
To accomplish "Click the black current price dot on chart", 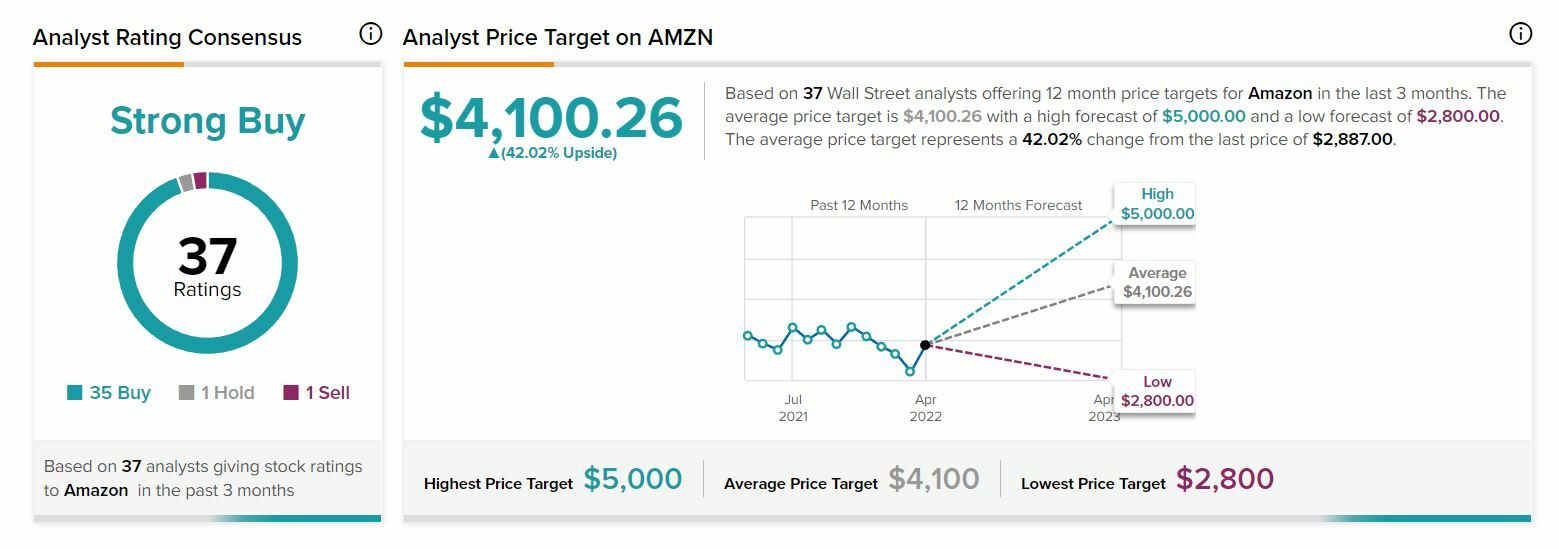I will (925, 345).
